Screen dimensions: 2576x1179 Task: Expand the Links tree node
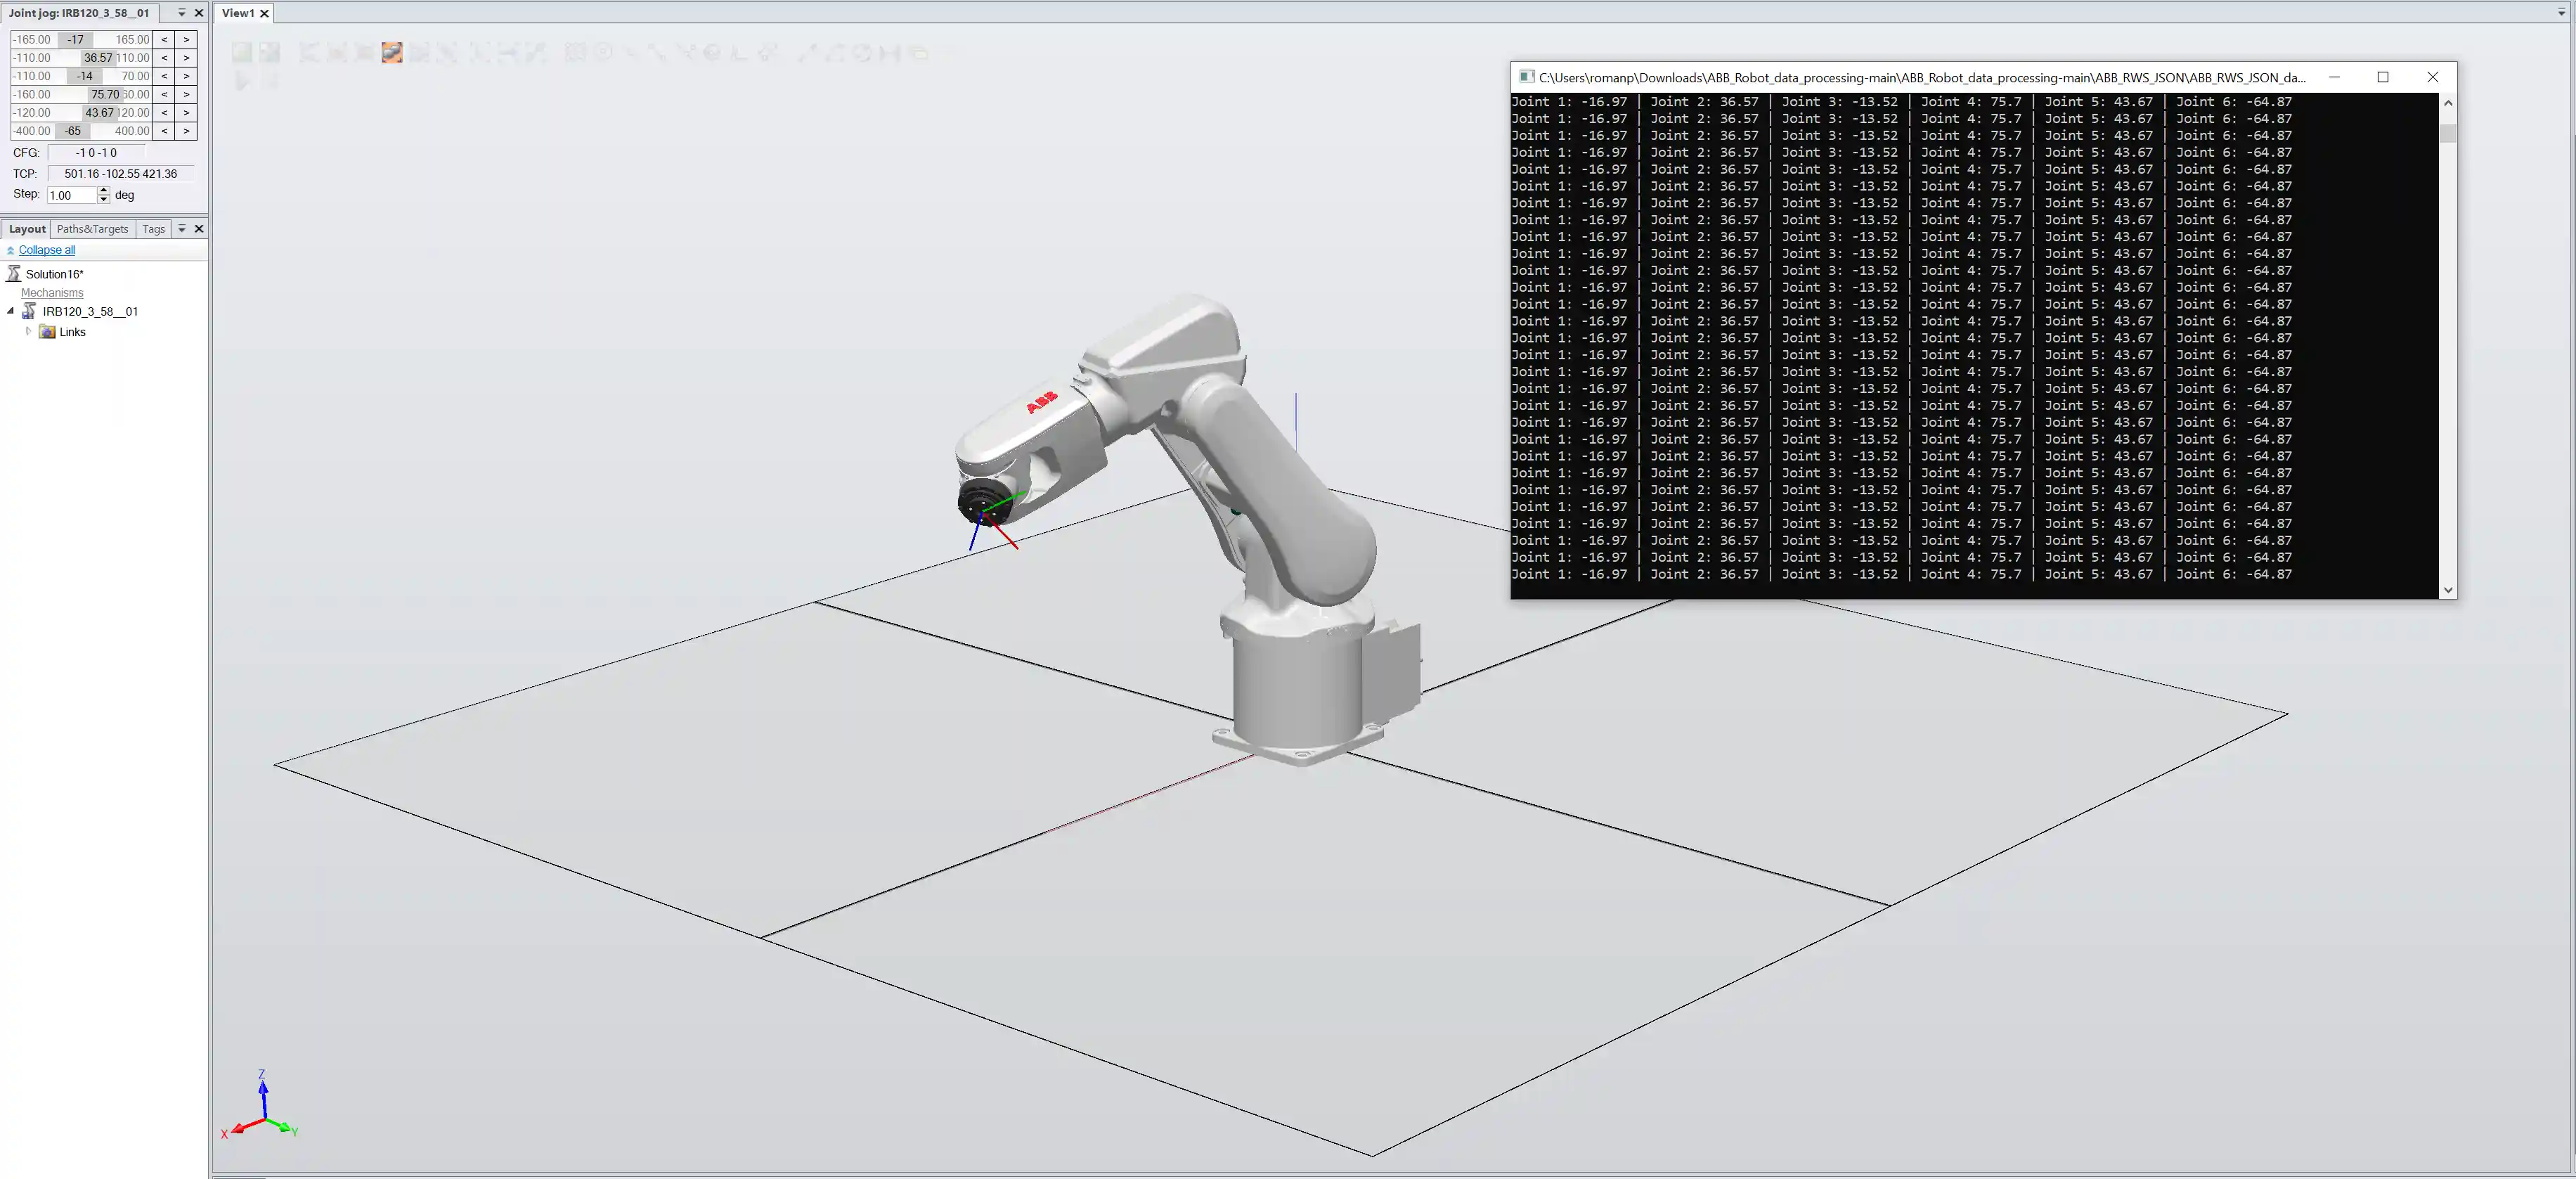[x=28, y=331]
